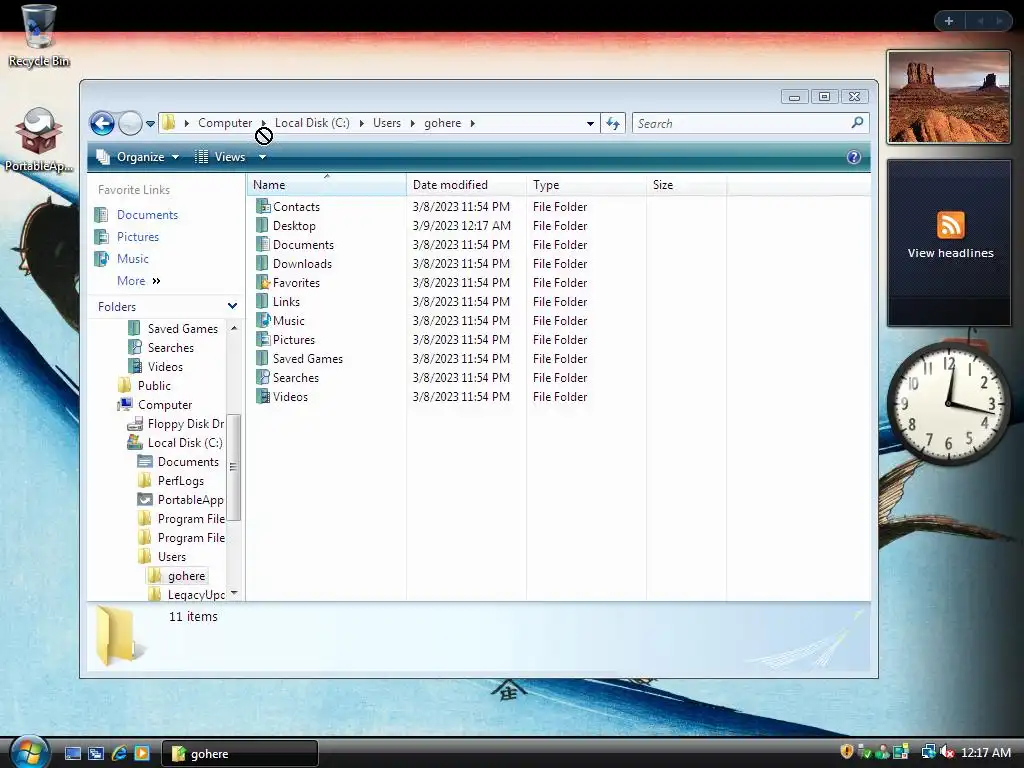This screenshot has height=768, width=1024.
Task: Sort by the Date modified column header
Action: click(x=466, y=185)
